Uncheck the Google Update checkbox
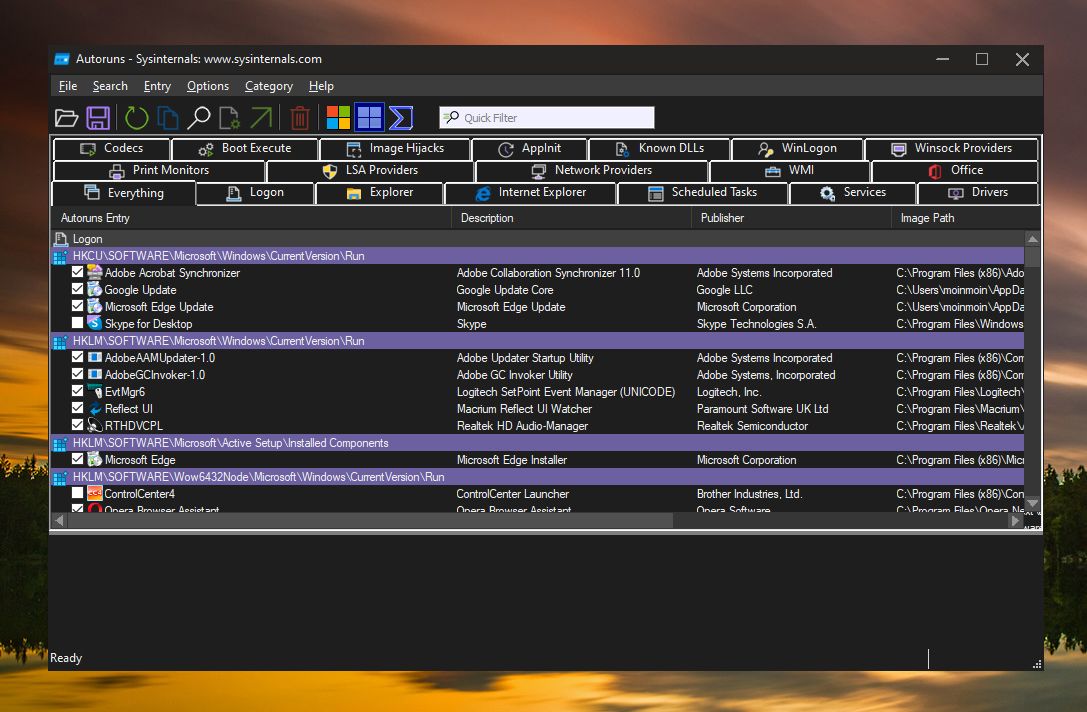The image size is (1087, 712). click(x=78, y=289)
